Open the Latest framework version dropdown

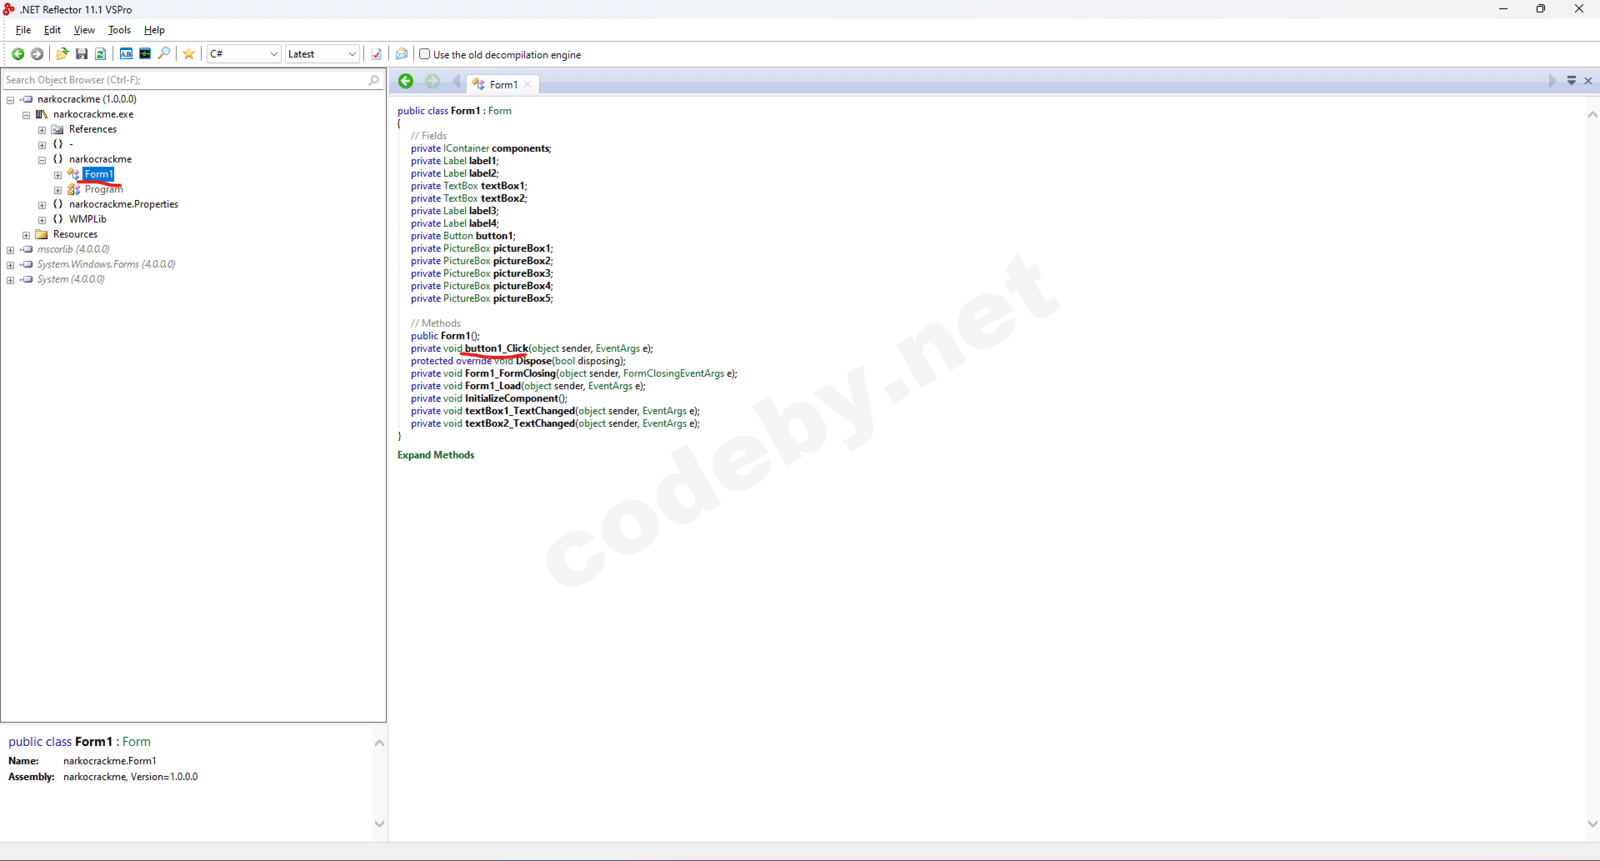322,54
